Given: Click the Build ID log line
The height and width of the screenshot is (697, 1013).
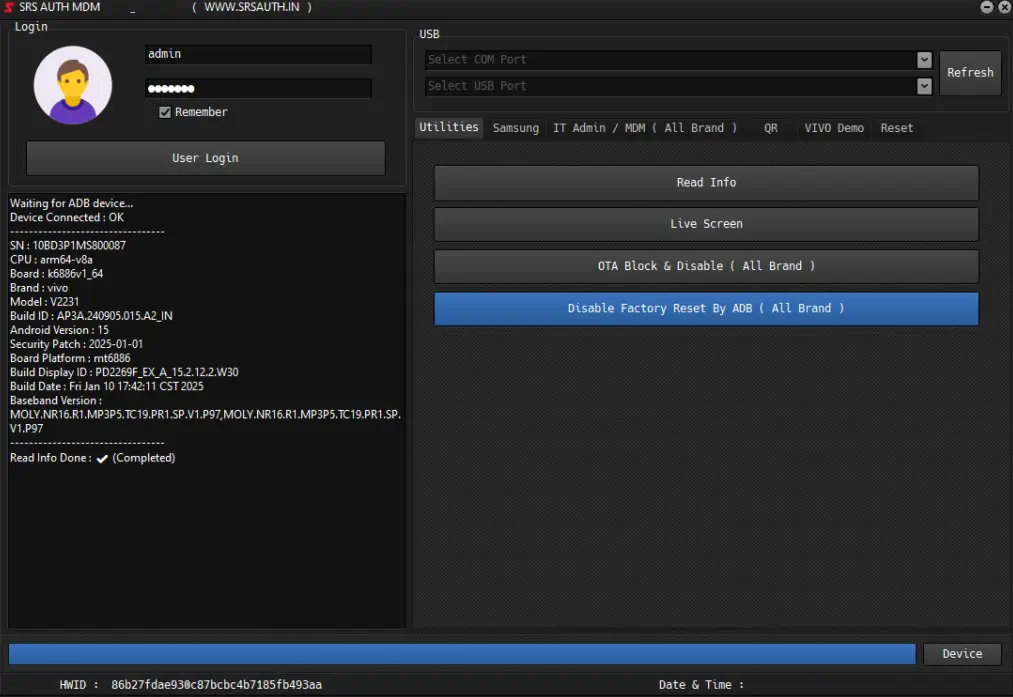Looking at the screenshot, I should pyautogui.click(x=91, y=316).
